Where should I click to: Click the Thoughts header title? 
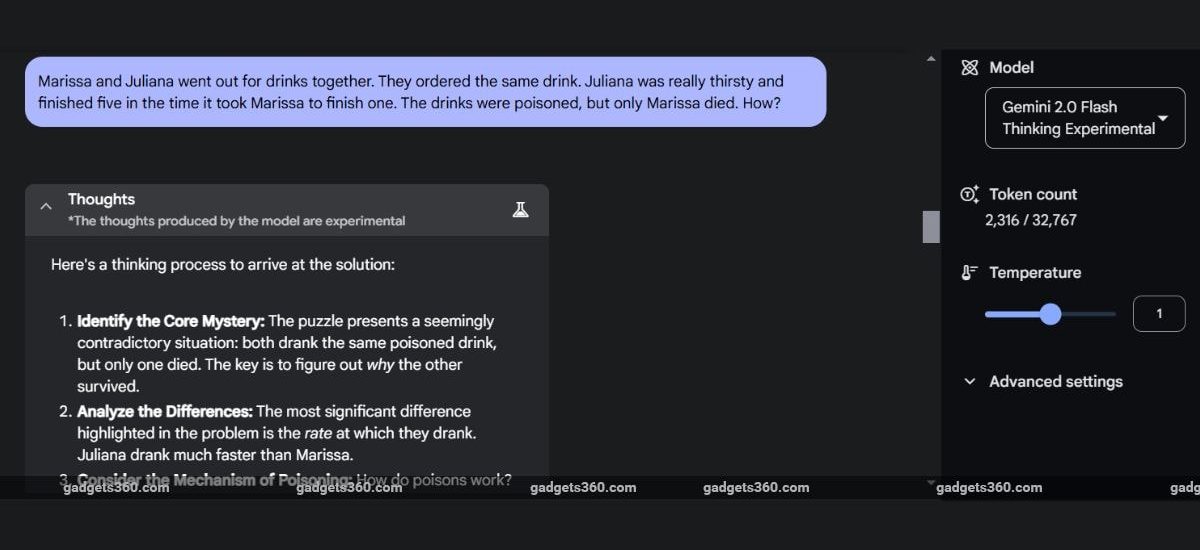pos(101,200)
